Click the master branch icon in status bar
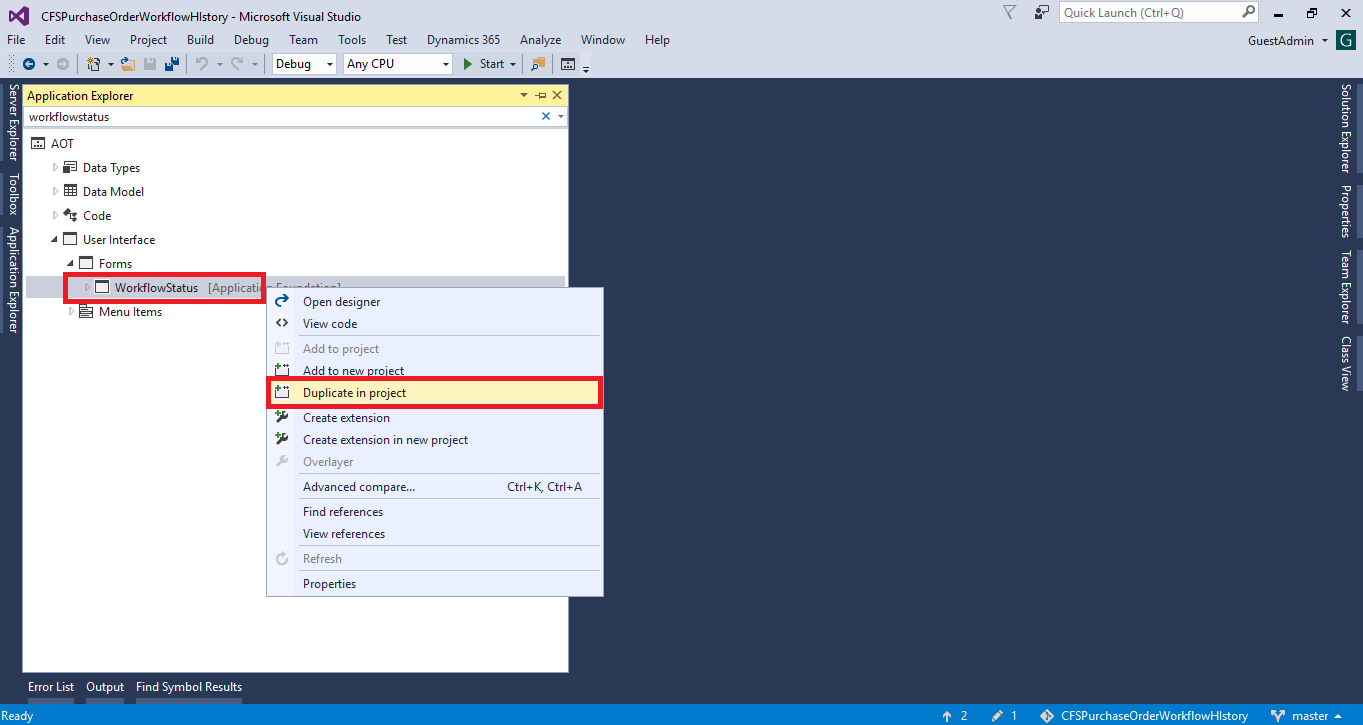Image resolution: width=1363 pixels, height=725 pixels. (1277, 716)
